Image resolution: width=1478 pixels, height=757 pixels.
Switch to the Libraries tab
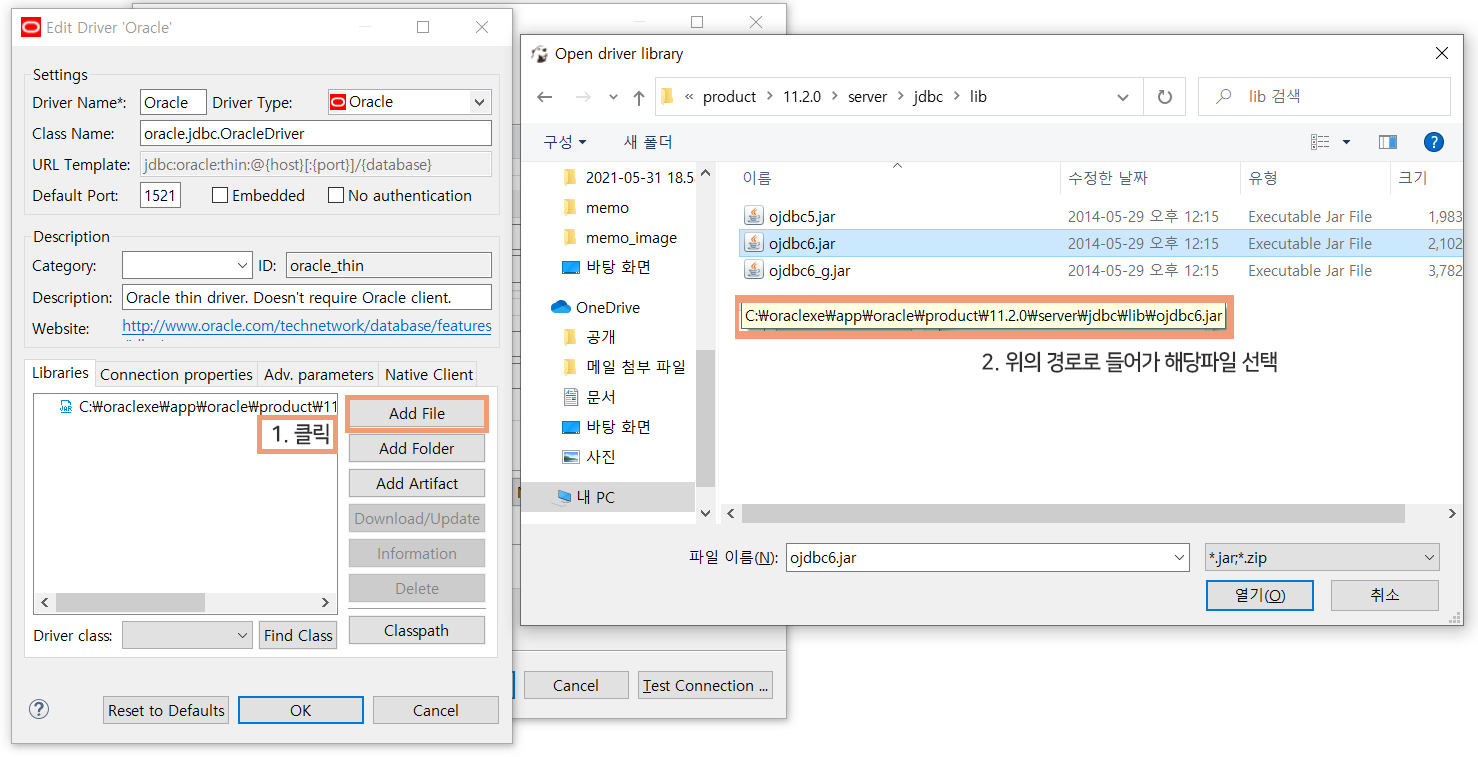click(60, 372)
